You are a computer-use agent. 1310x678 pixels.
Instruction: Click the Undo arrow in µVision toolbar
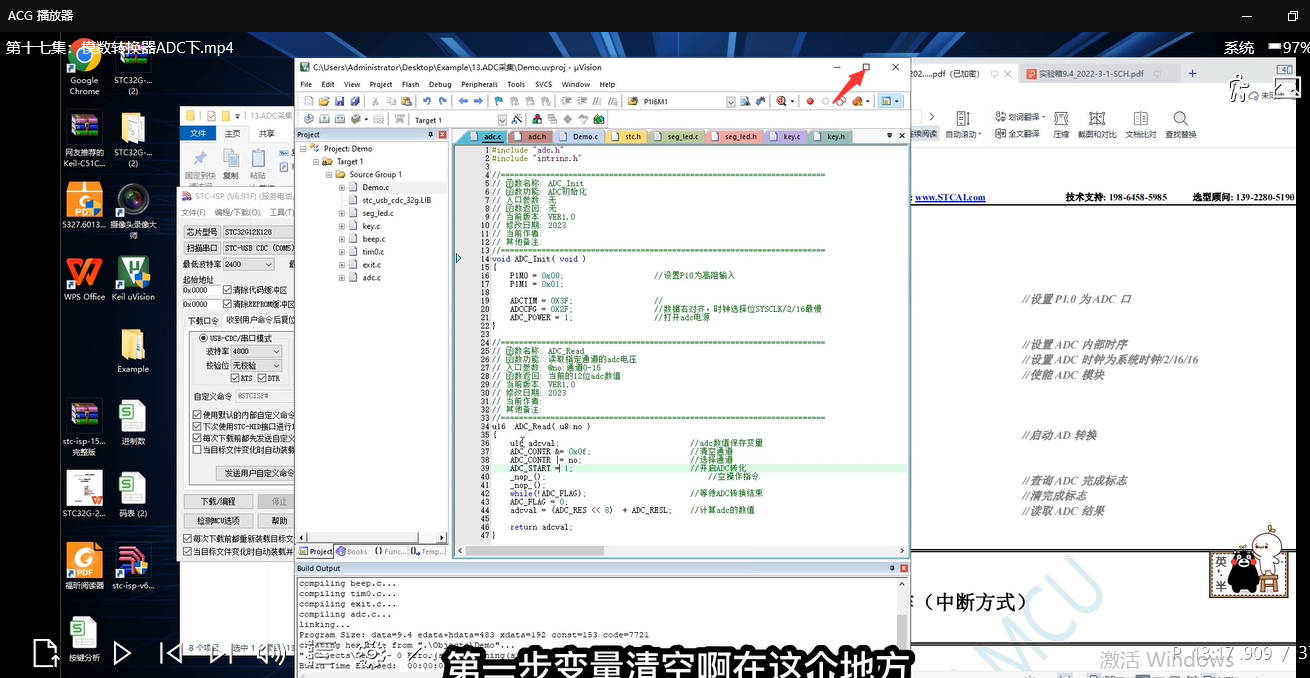tap(427, 101)
